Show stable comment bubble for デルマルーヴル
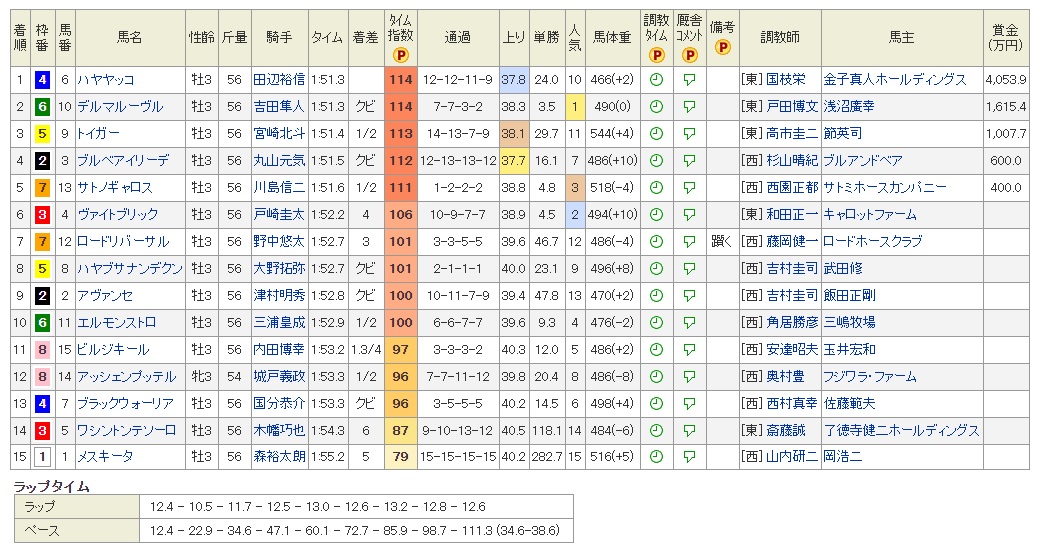 689,106
